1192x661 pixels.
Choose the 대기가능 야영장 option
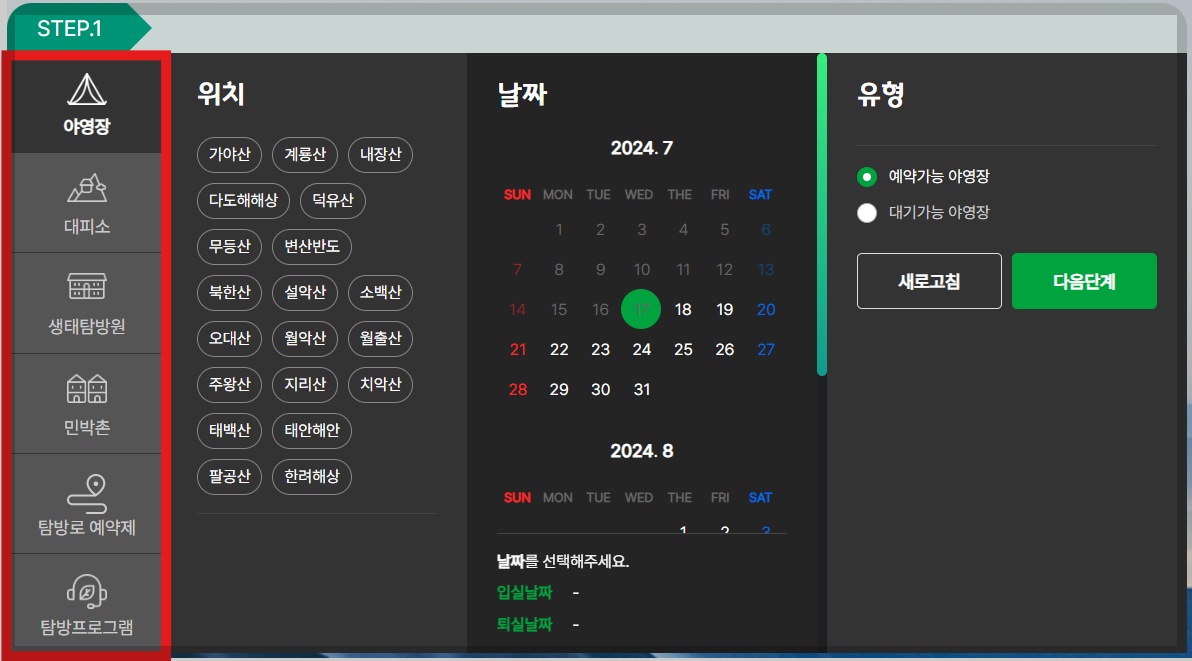pyautogui.click(x=867, y=213)
